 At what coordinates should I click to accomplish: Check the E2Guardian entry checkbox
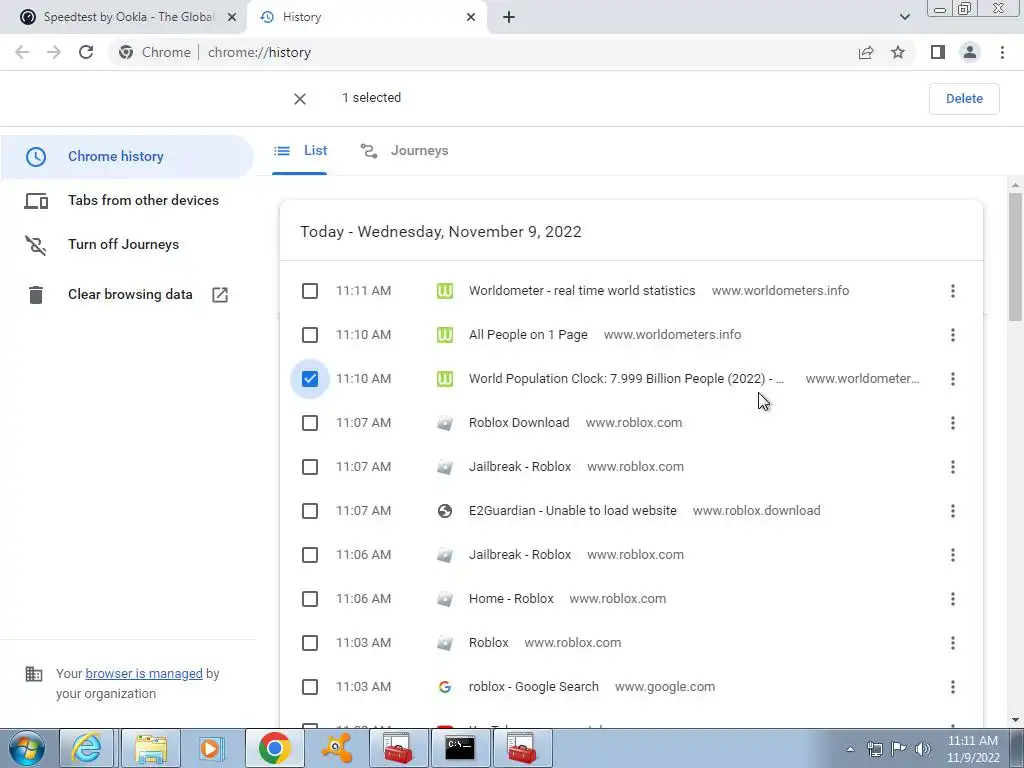310,511
